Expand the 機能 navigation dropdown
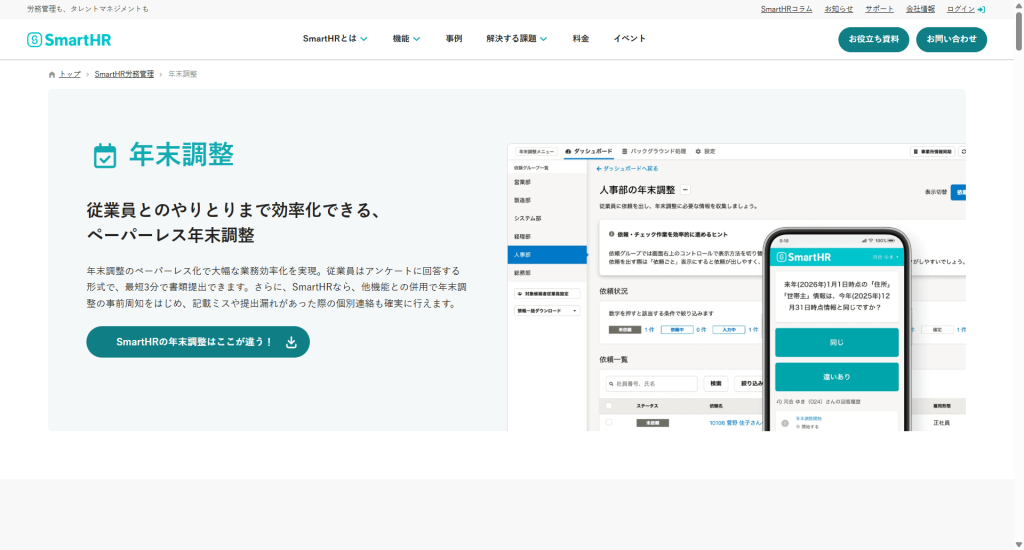 [x=406, y=39]
